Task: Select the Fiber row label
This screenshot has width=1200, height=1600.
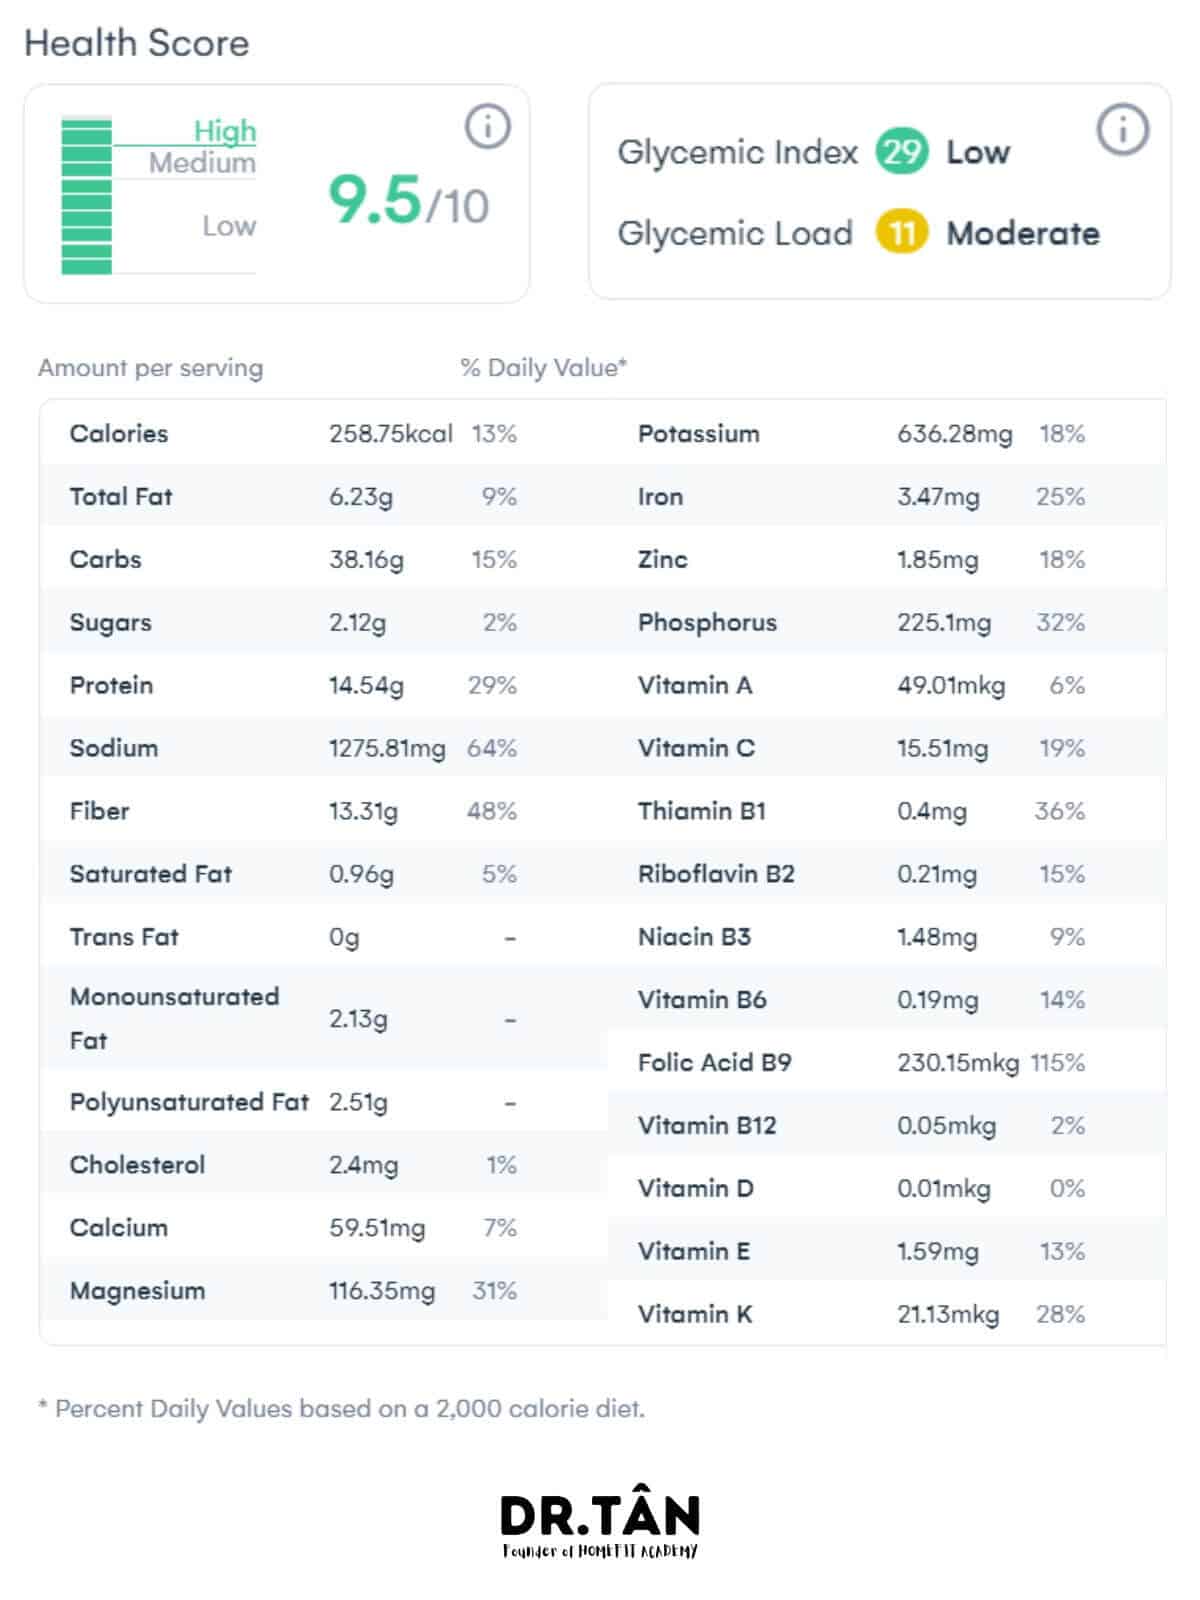Action: 99,811
